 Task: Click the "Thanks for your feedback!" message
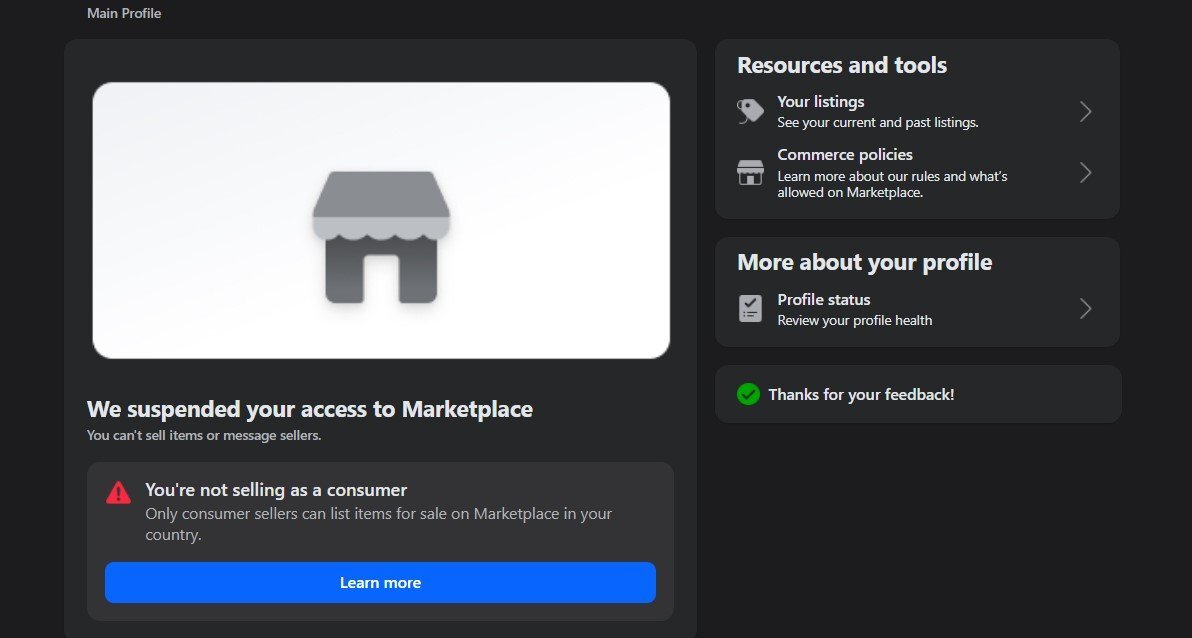861,395
